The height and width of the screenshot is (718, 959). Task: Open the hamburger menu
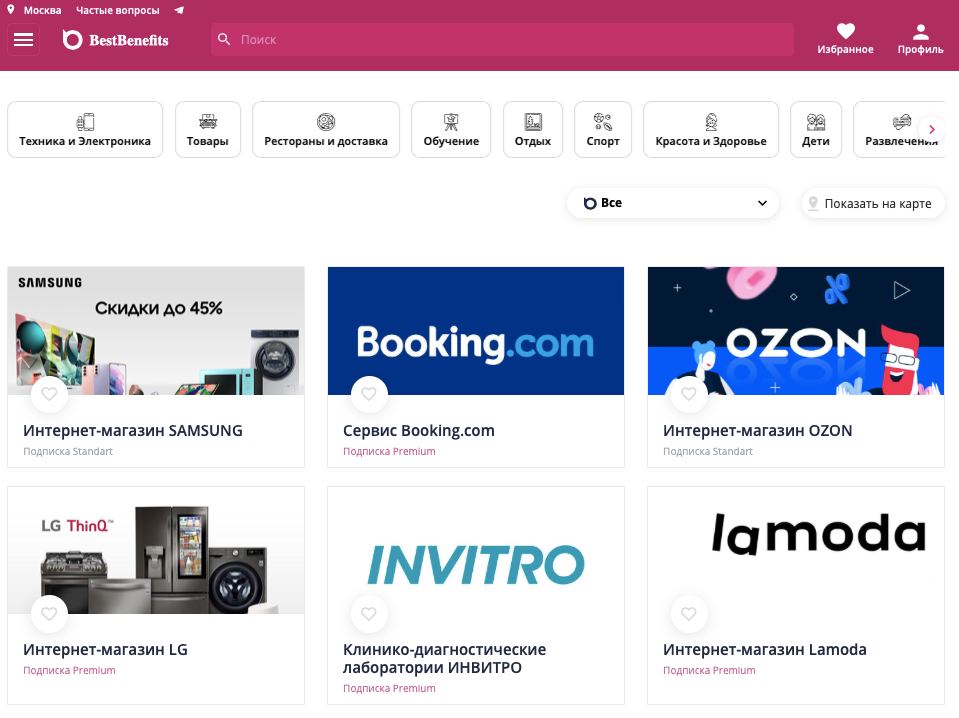tap(23, 40)
